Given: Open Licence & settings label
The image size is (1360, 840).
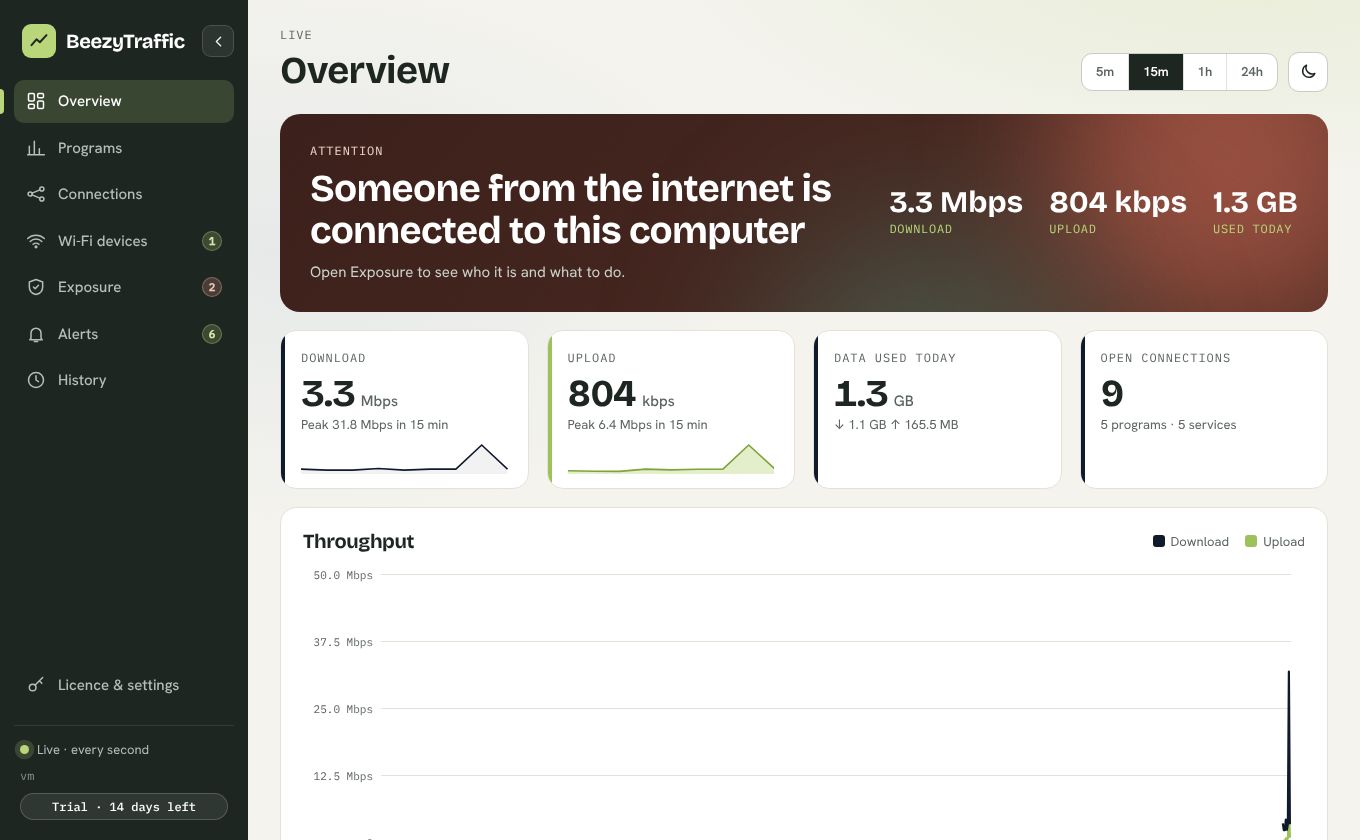Looking at the screenshot, I should (x=118, y=685).
